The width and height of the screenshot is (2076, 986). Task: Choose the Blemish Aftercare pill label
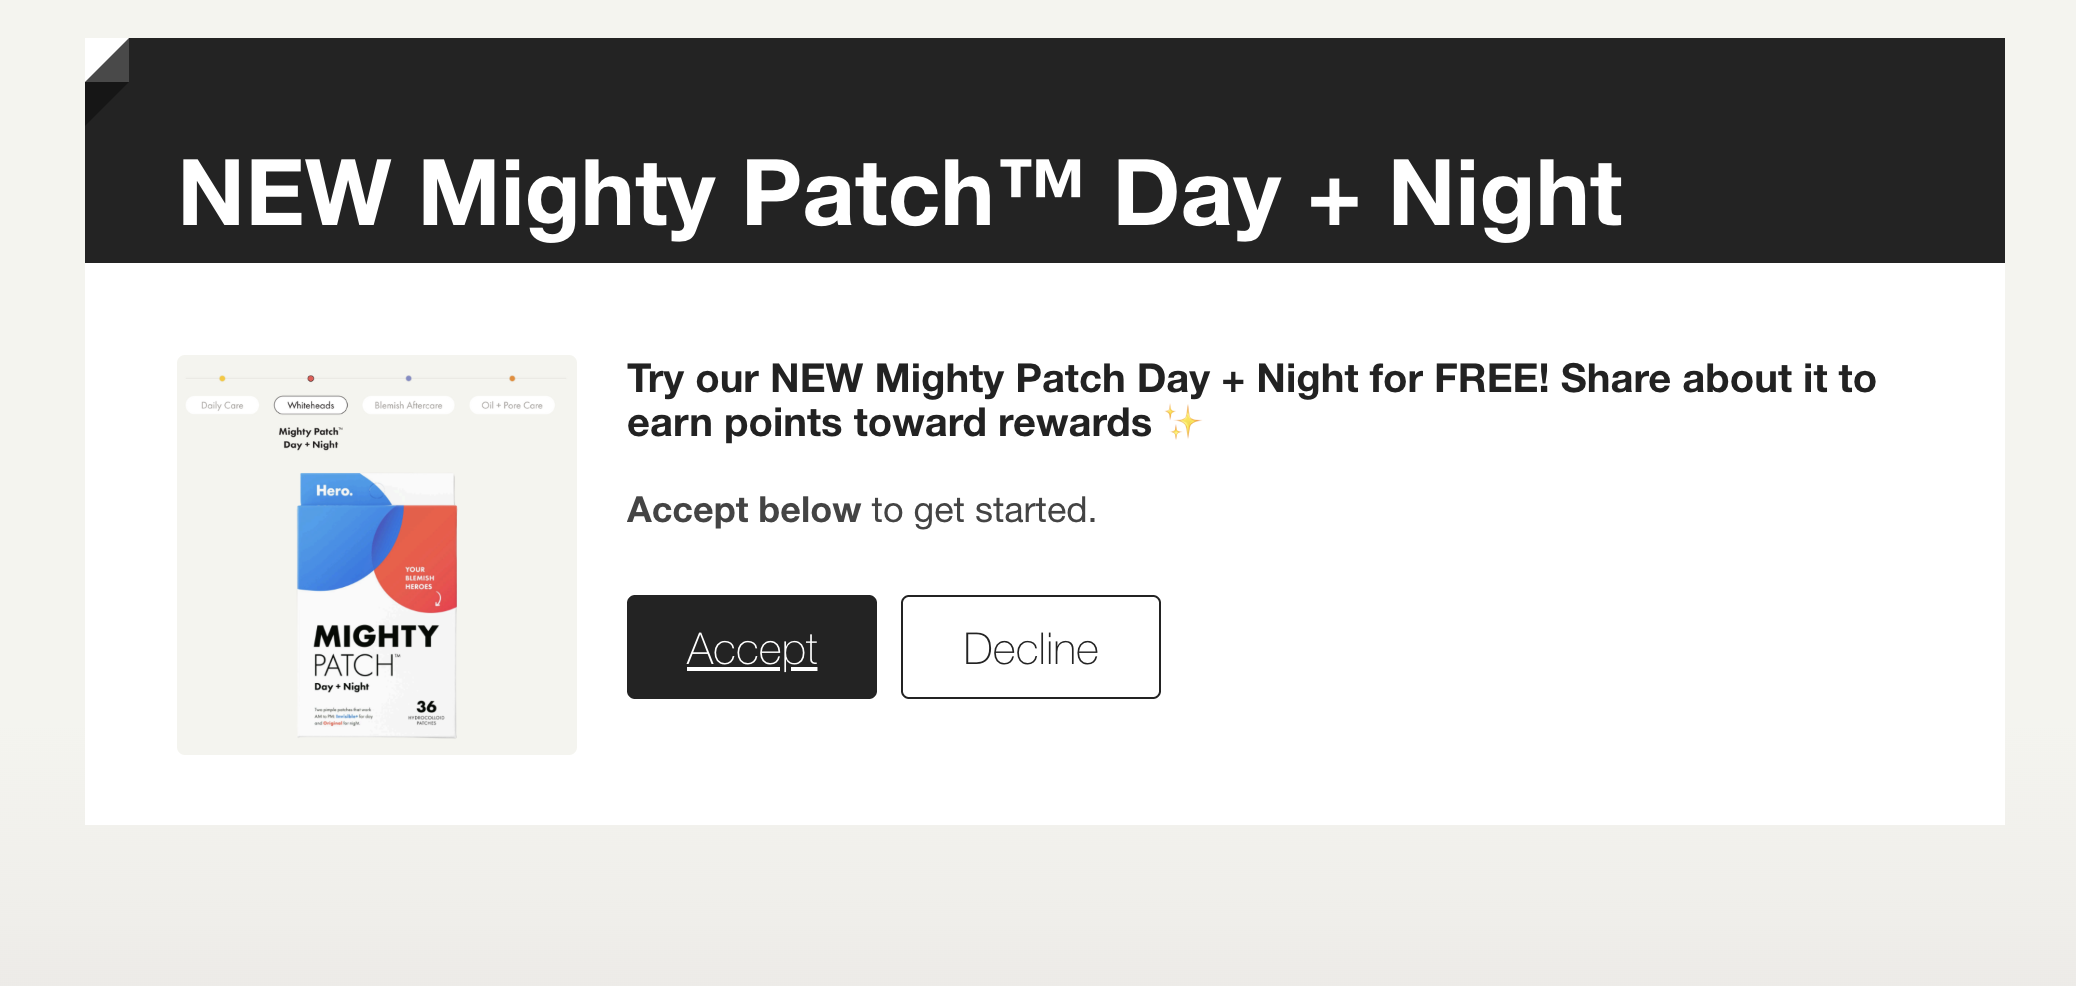pyautogui.click(x=408, y=405)
